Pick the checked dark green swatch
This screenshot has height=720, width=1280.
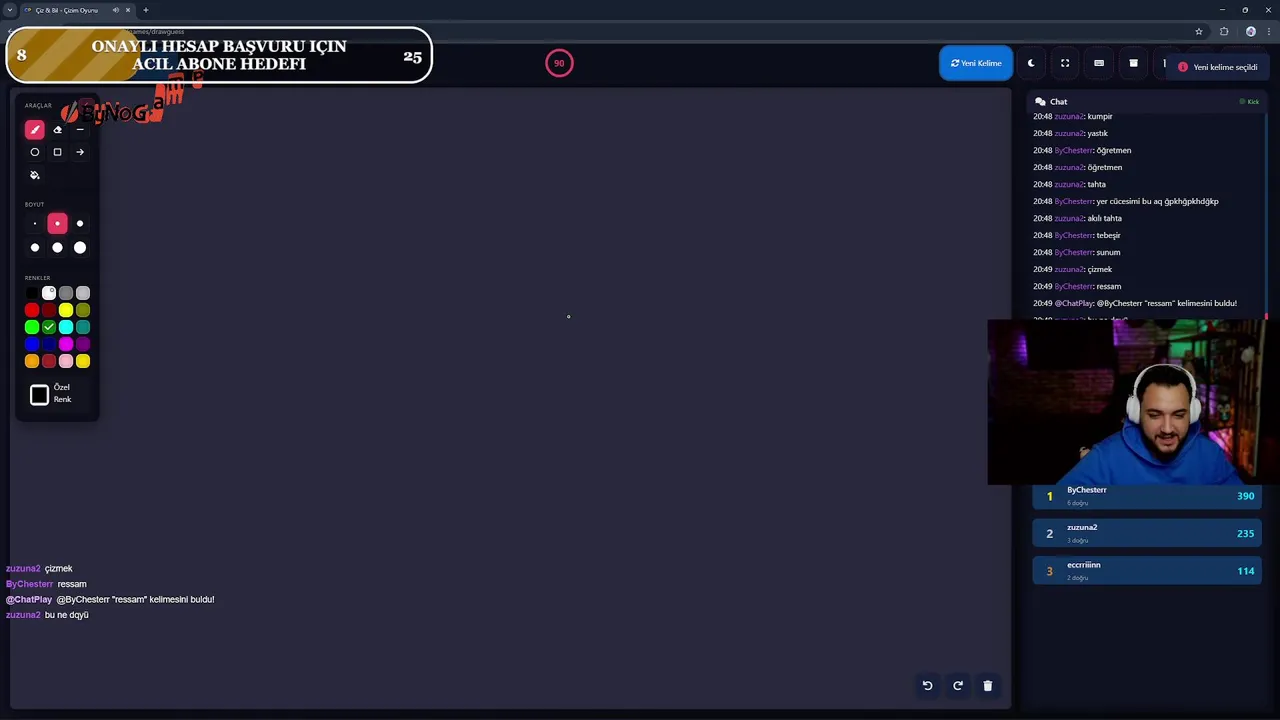[x=49, y=327]
